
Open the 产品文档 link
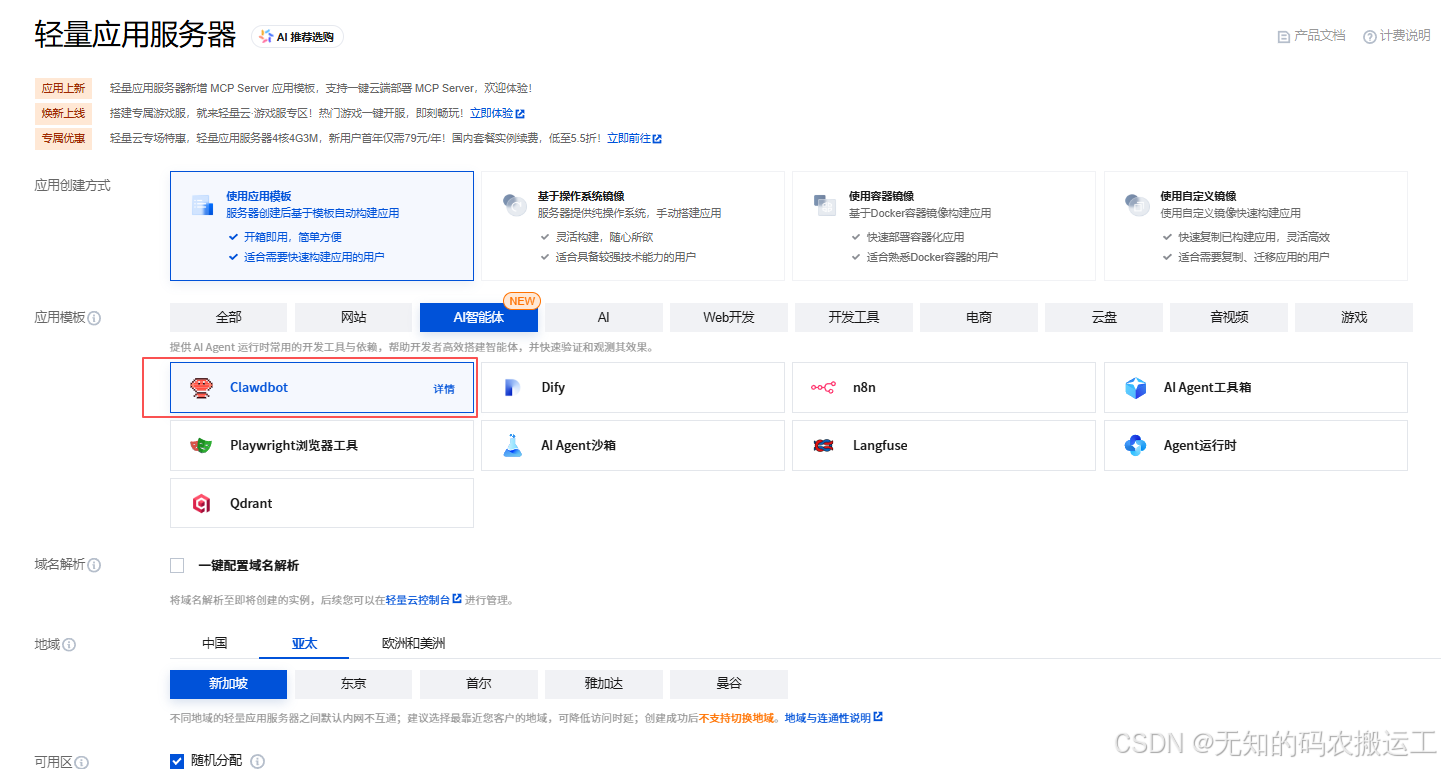point(1311,36)
